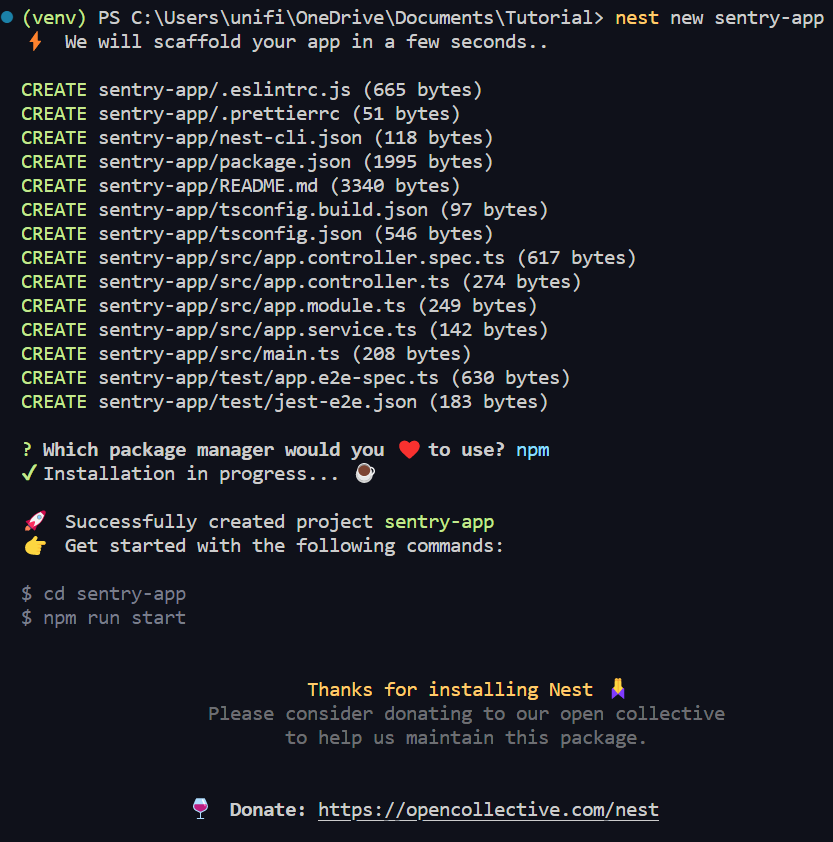Click the praying hands emoji
833x842 pixels.
coord(618,689)
